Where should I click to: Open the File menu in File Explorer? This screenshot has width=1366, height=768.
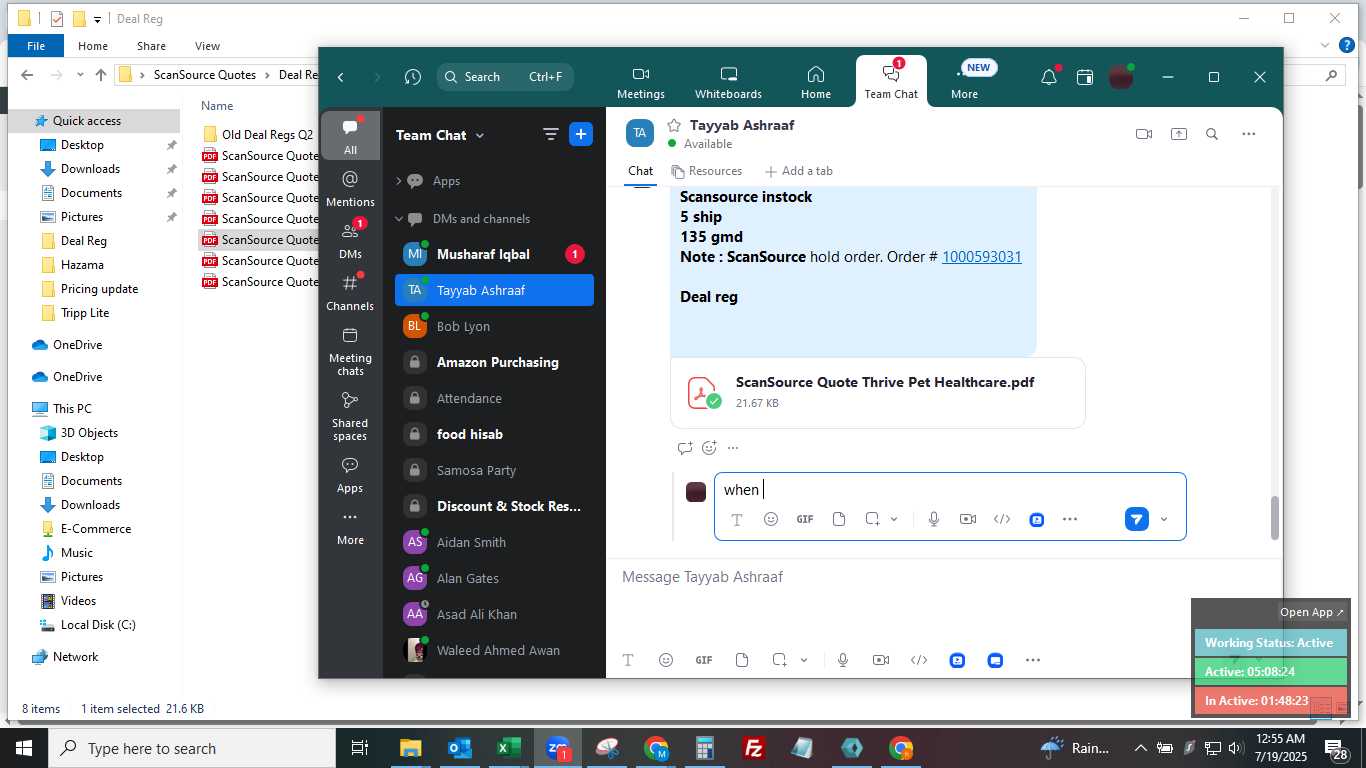pos(36,46)
